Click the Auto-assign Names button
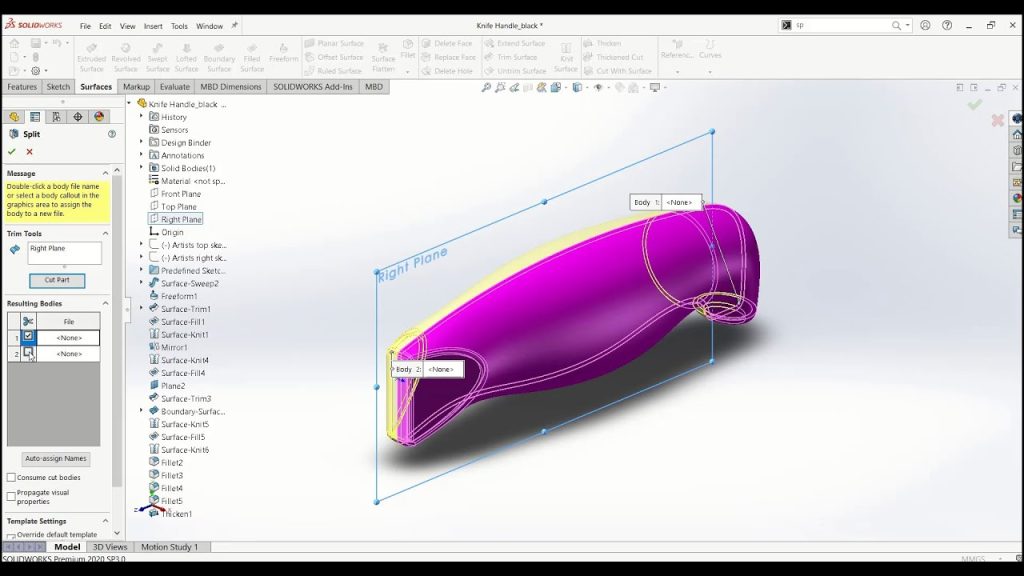The width and height of the screenshot is (1024, 576). [56, 458]
